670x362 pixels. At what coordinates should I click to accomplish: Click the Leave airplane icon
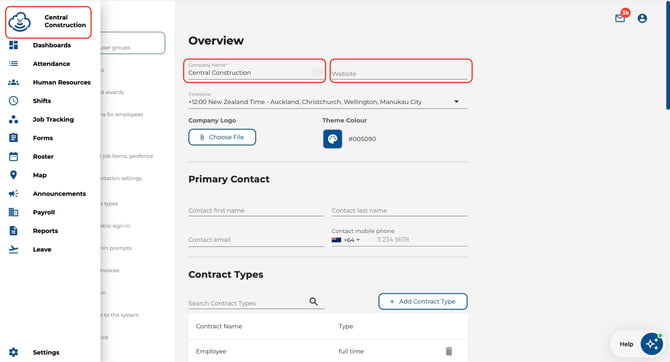coord(14,249)
